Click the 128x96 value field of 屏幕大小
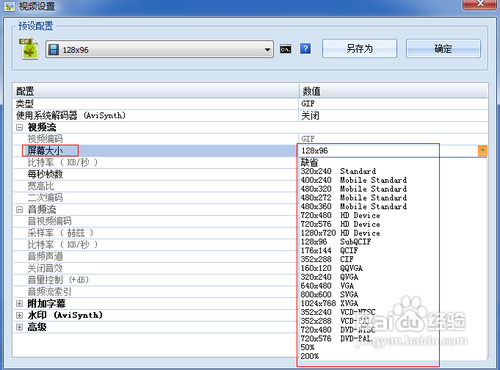 (x=388, y=151)
